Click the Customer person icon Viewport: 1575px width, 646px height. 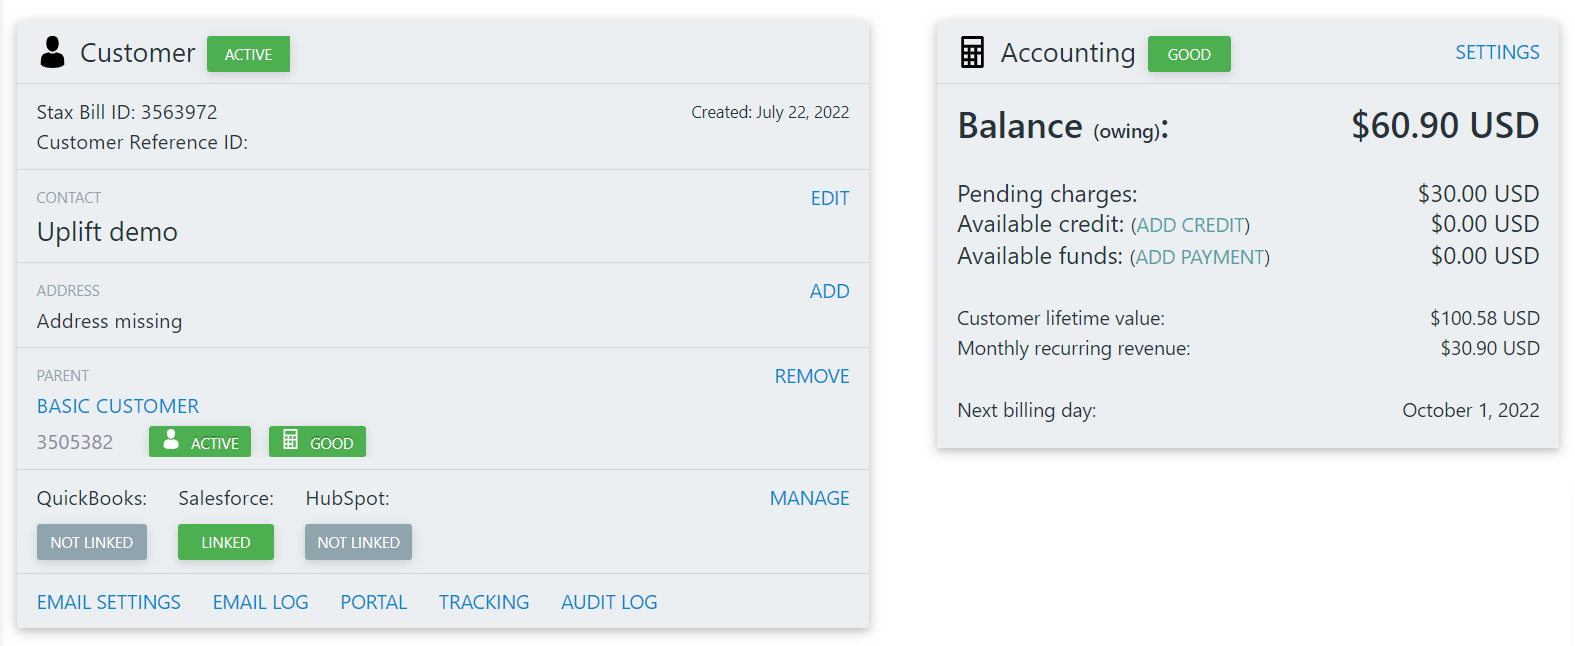pyautogui.click(x=52, y=52)
